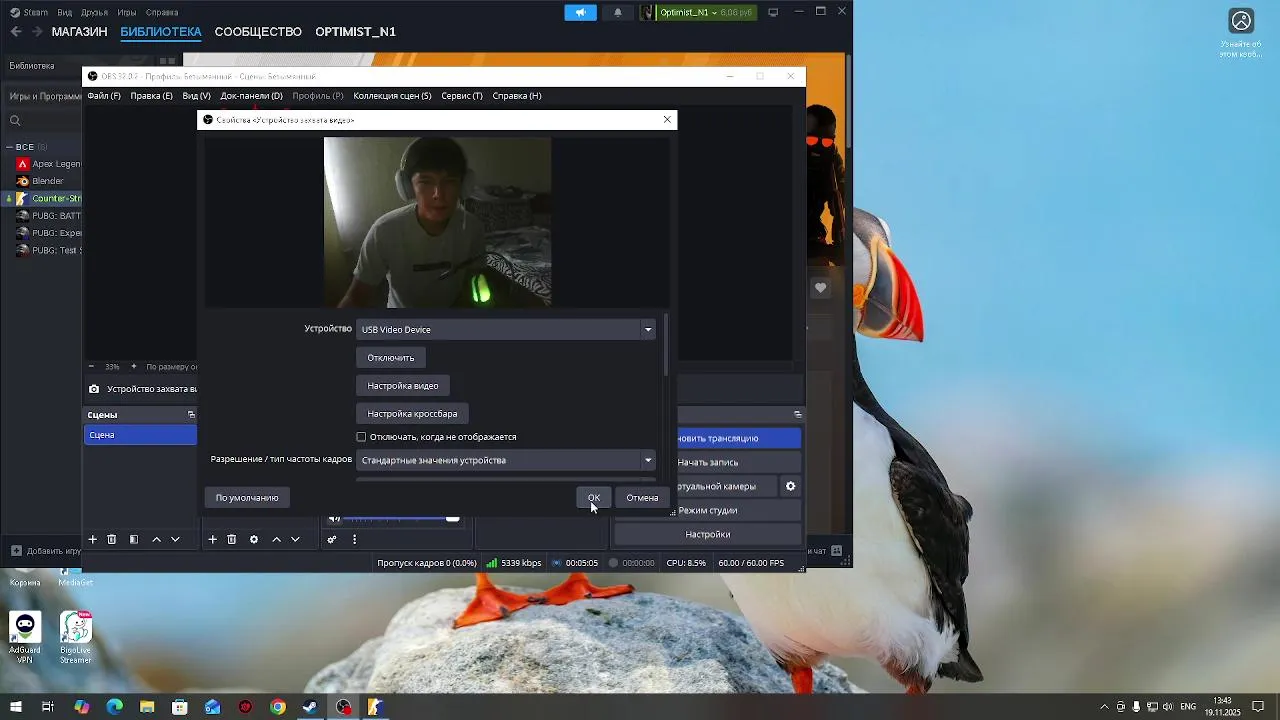Open OBS Сервис (T) menu
Viewport: 1280px width, 720px height.
[x=462, y=96]
